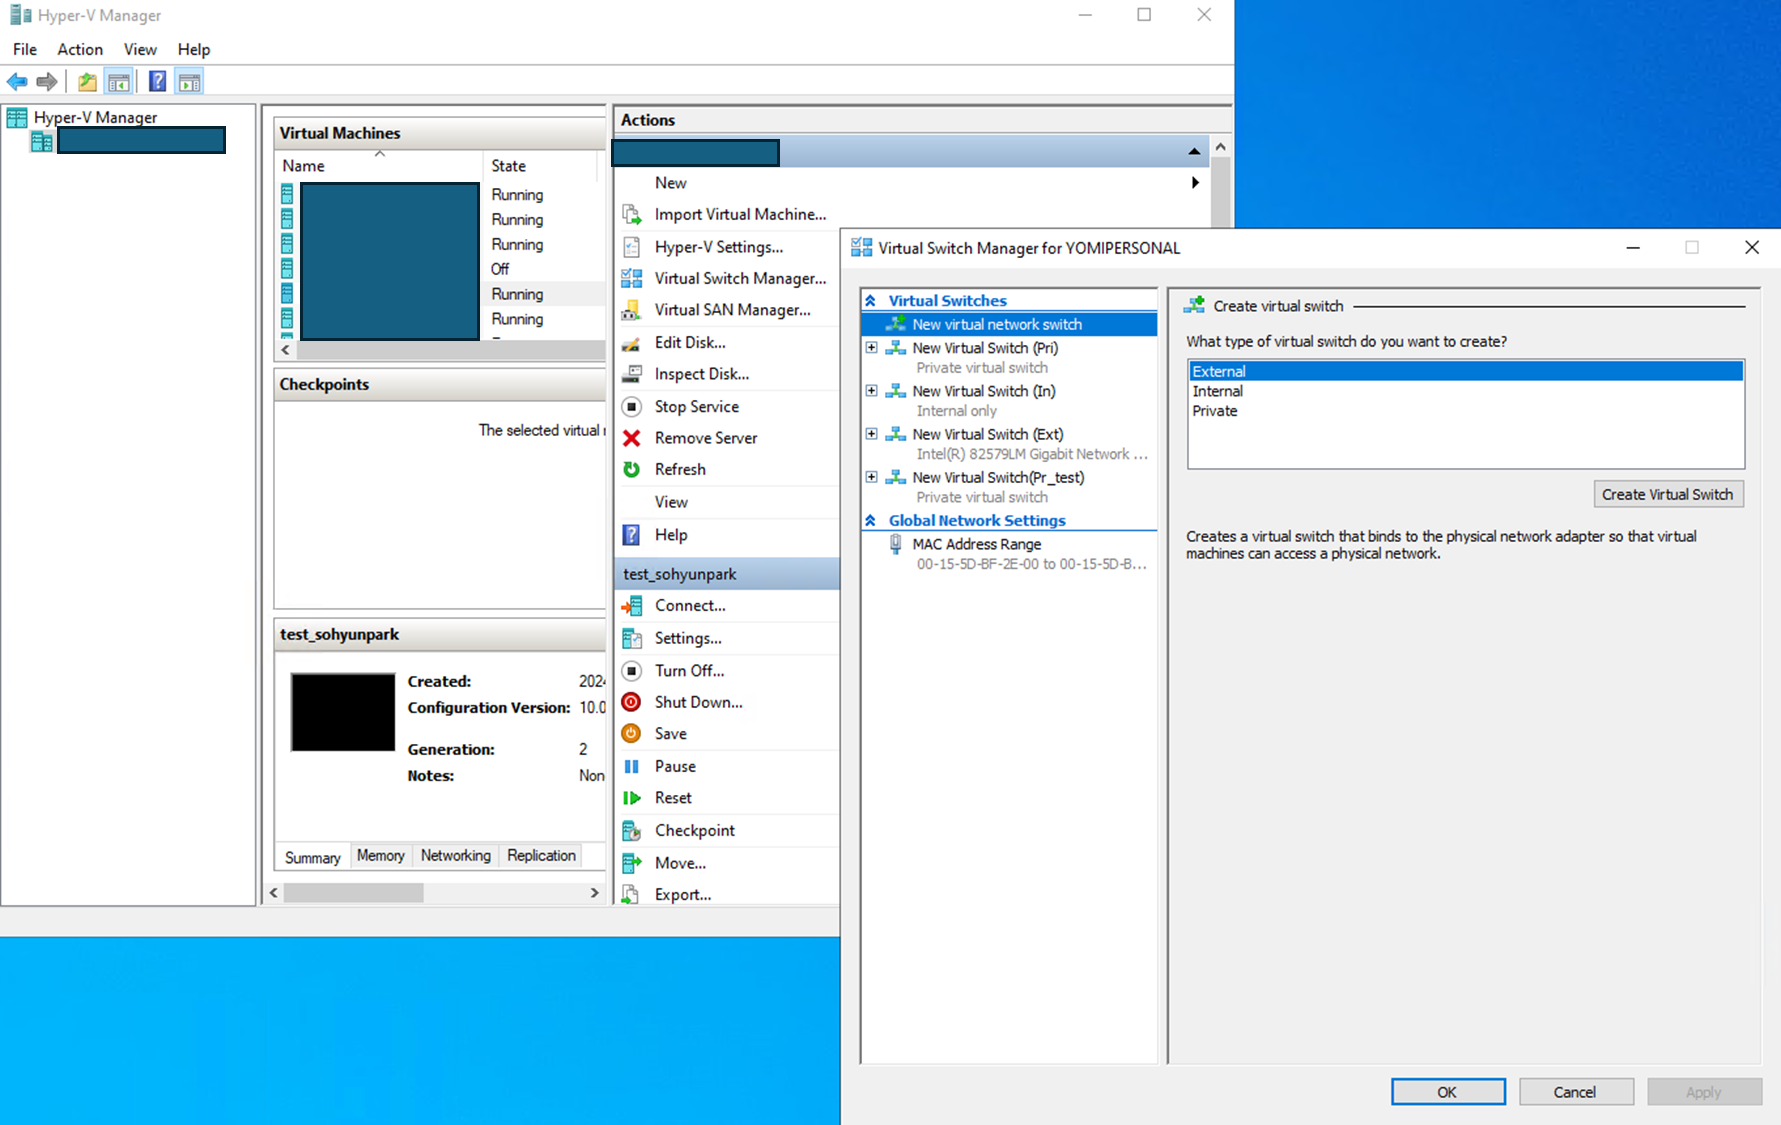Viewport: 1781px width, 1125px height.
Task: Click OK in Virtual Switch Manager
Action: click(1448, 1092)
